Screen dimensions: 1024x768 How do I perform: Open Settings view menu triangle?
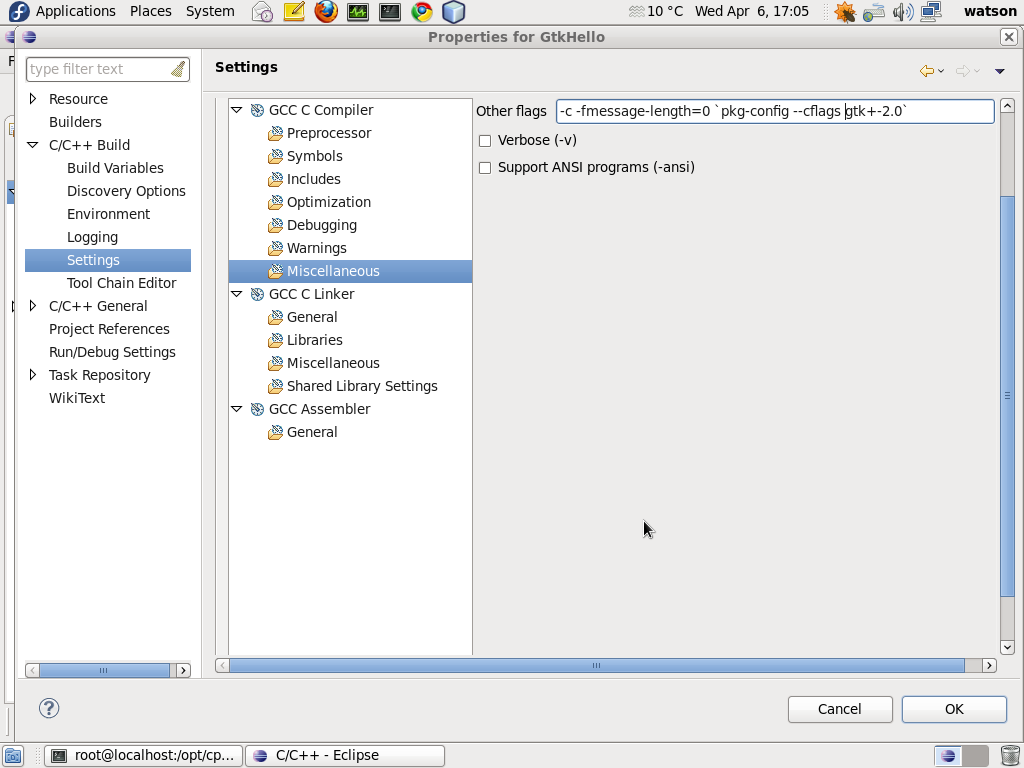[999, 71]
